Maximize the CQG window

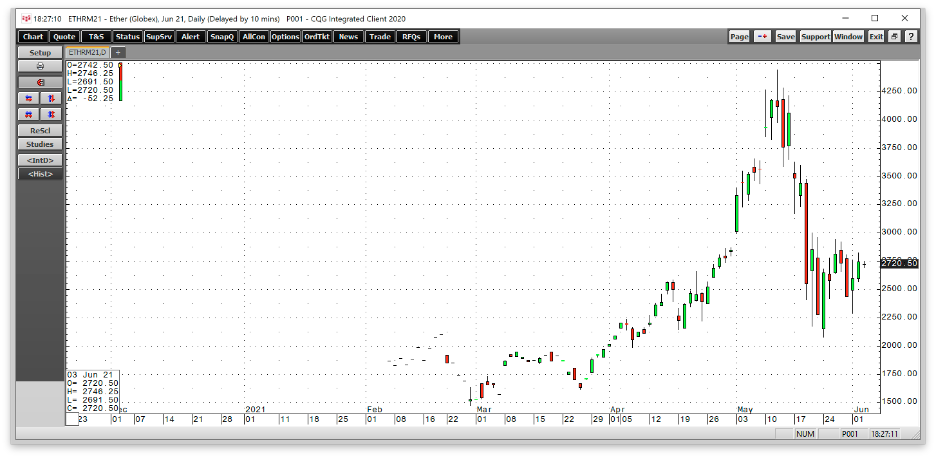click(x=875, y=19)
